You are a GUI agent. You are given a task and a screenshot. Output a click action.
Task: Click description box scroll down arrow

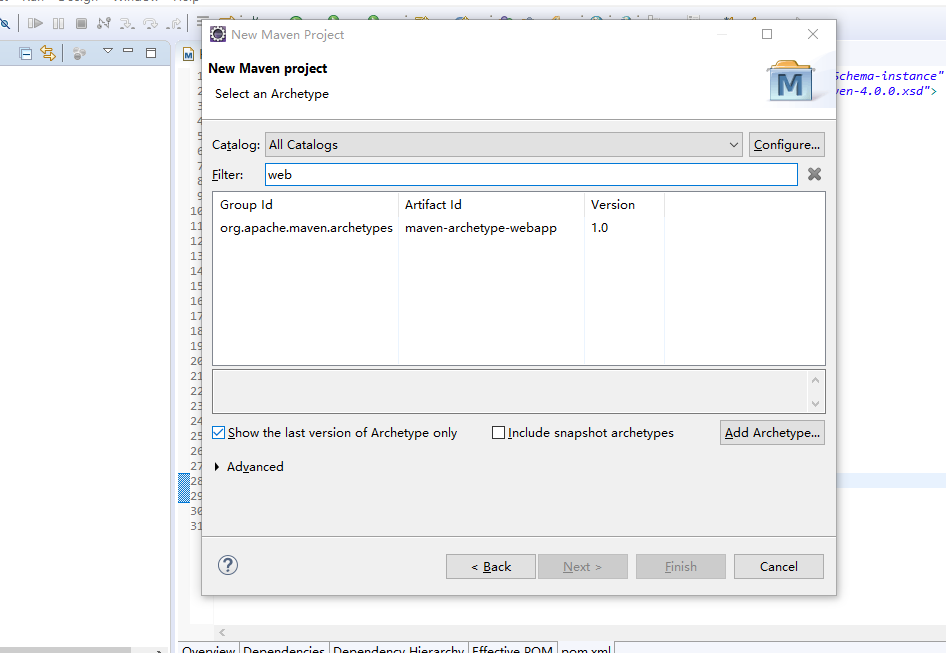815,404
